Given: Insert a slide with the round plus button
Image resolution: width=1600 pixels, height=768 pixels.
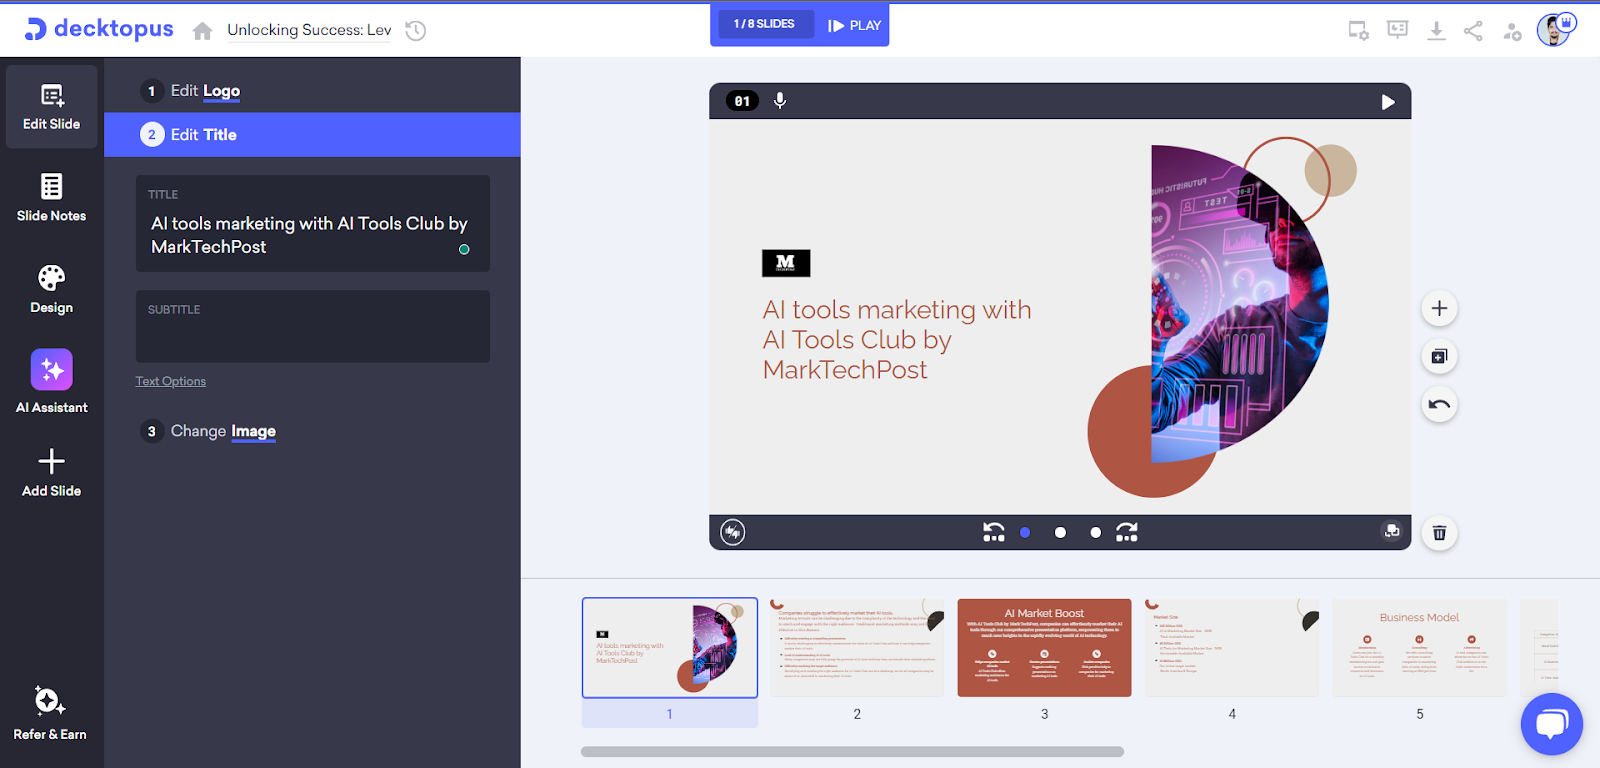Looking at the screenshot, I should (1439, 308).
